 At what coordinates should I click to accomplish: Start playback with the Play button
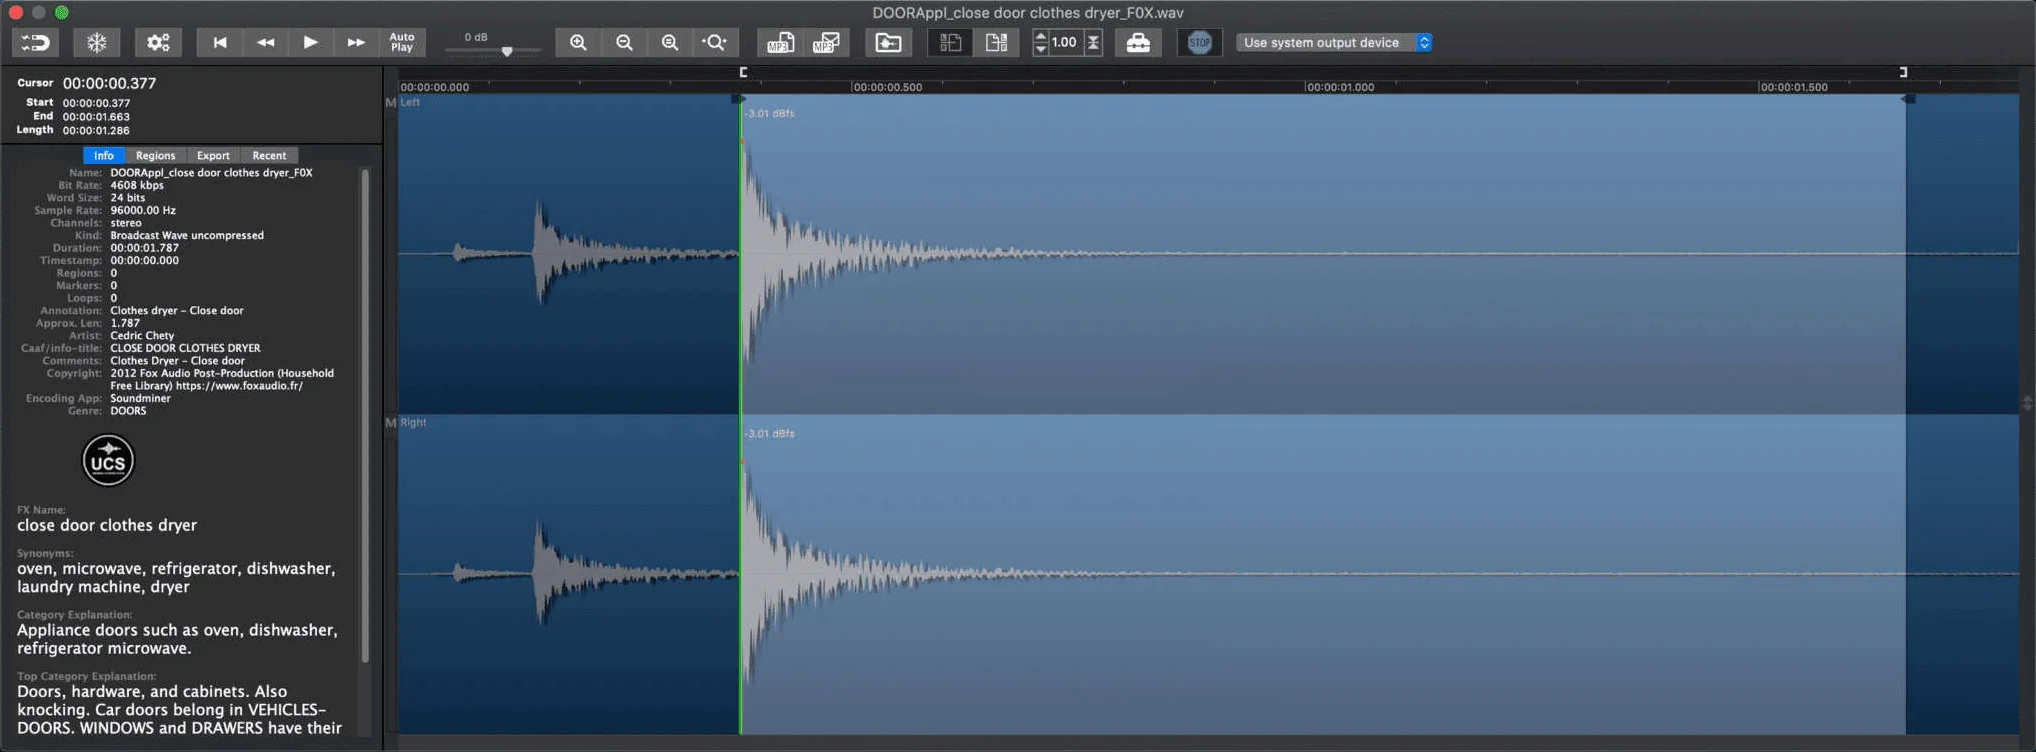click(310, 42)
